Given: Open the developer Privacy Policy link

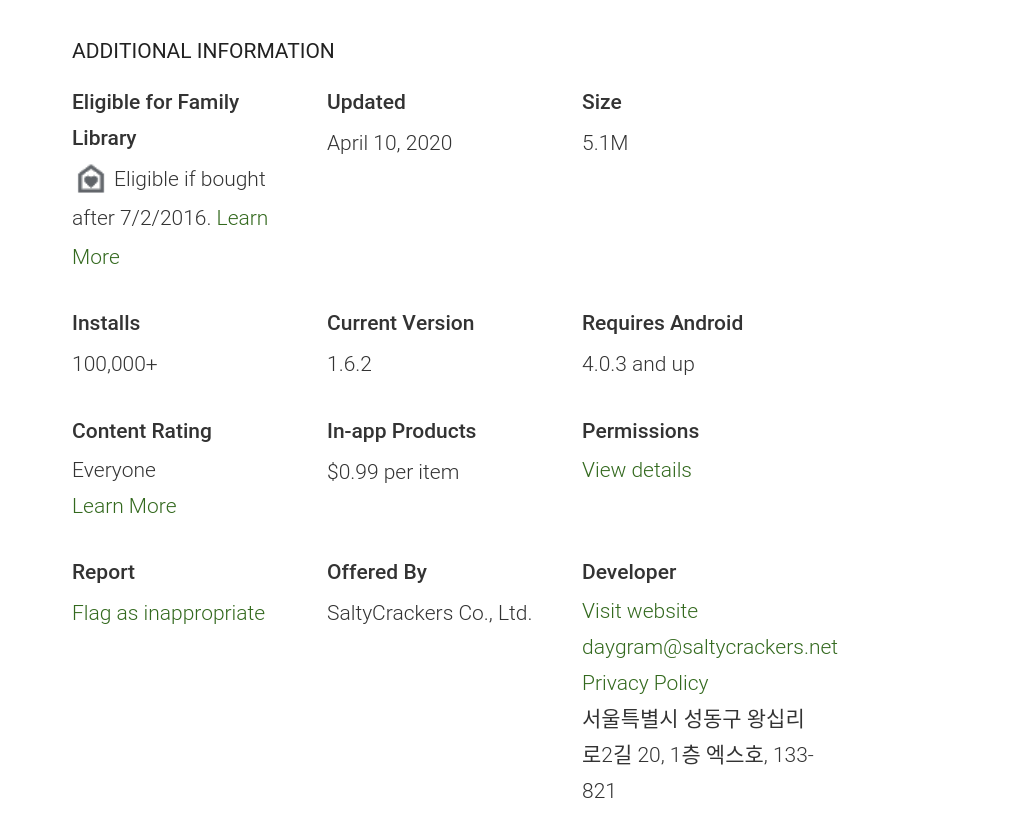Looking at the screenshot, I should click(645, 683).
